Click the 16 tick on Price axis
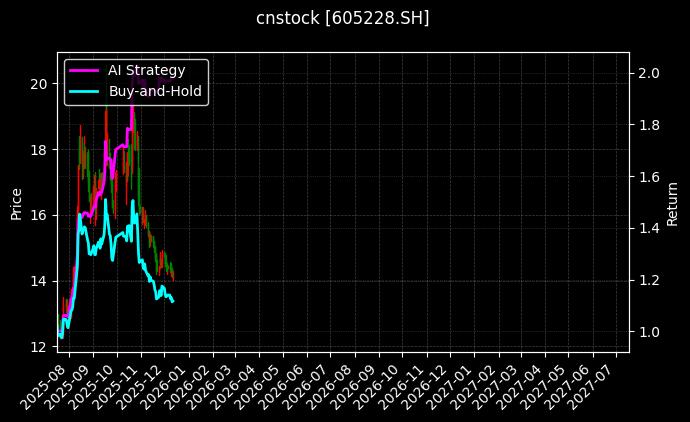 (x=38, y=215)
